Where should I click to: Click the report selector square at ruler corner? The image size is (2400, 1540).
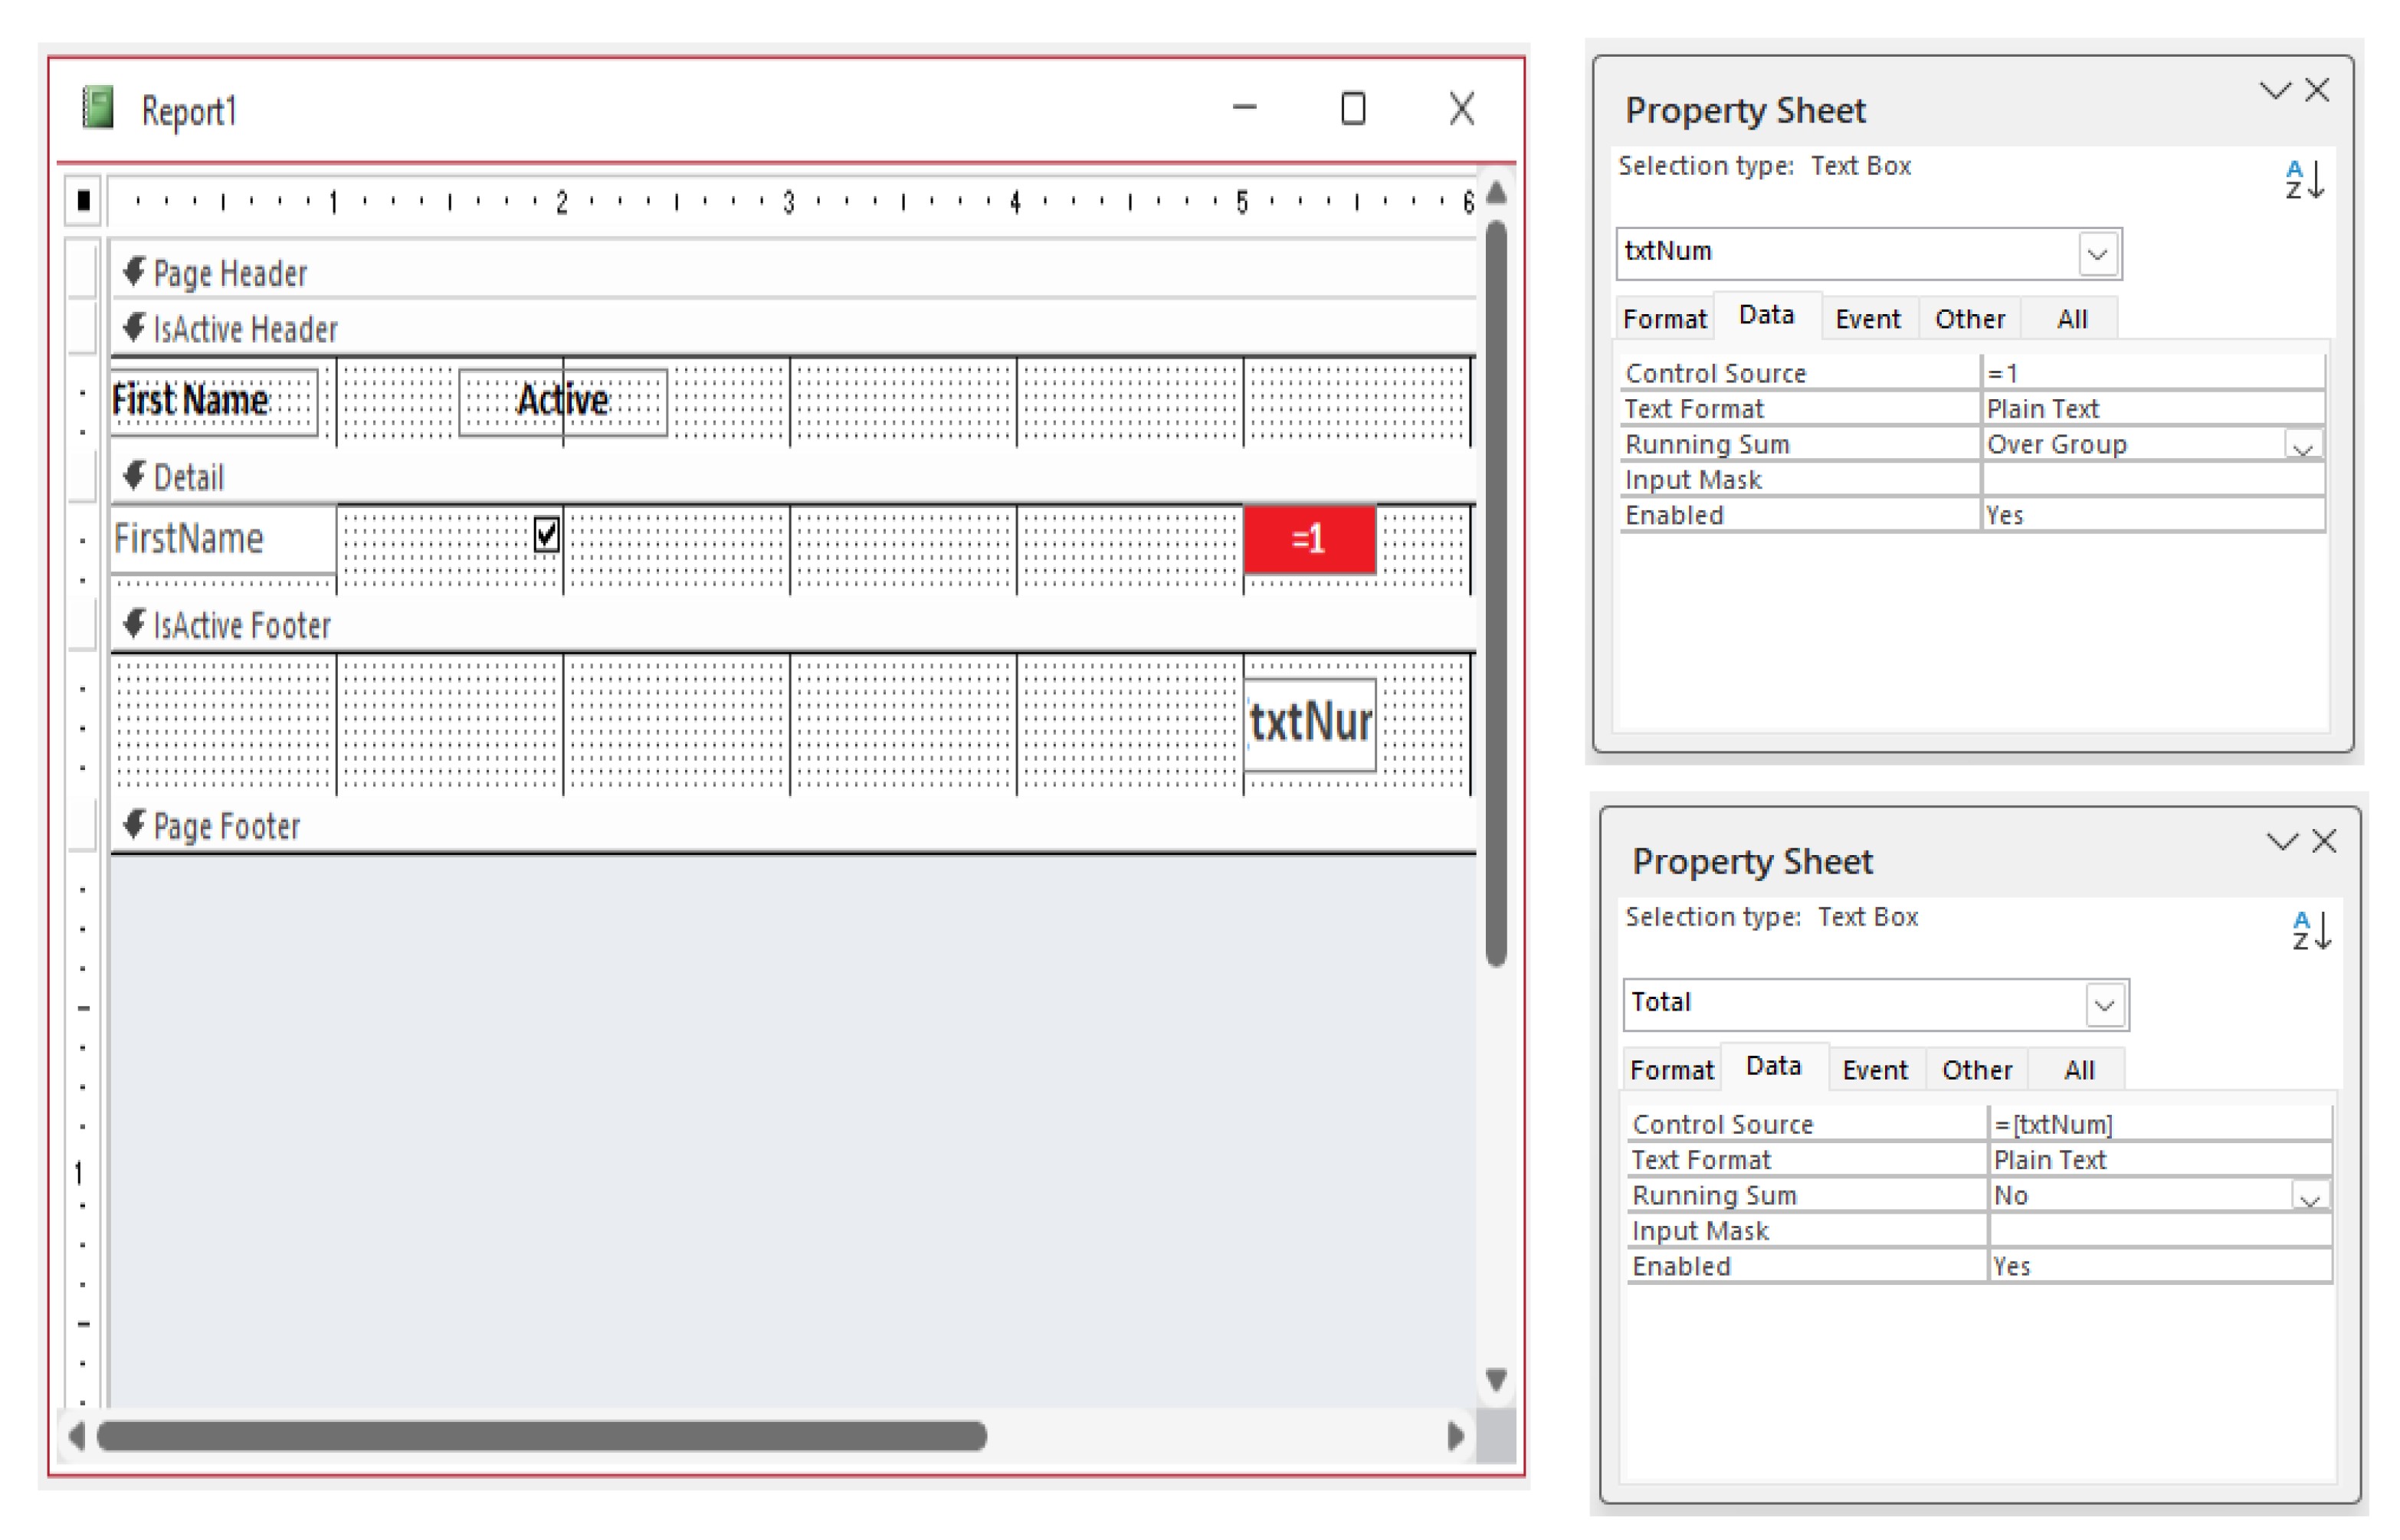pos(84,201)
